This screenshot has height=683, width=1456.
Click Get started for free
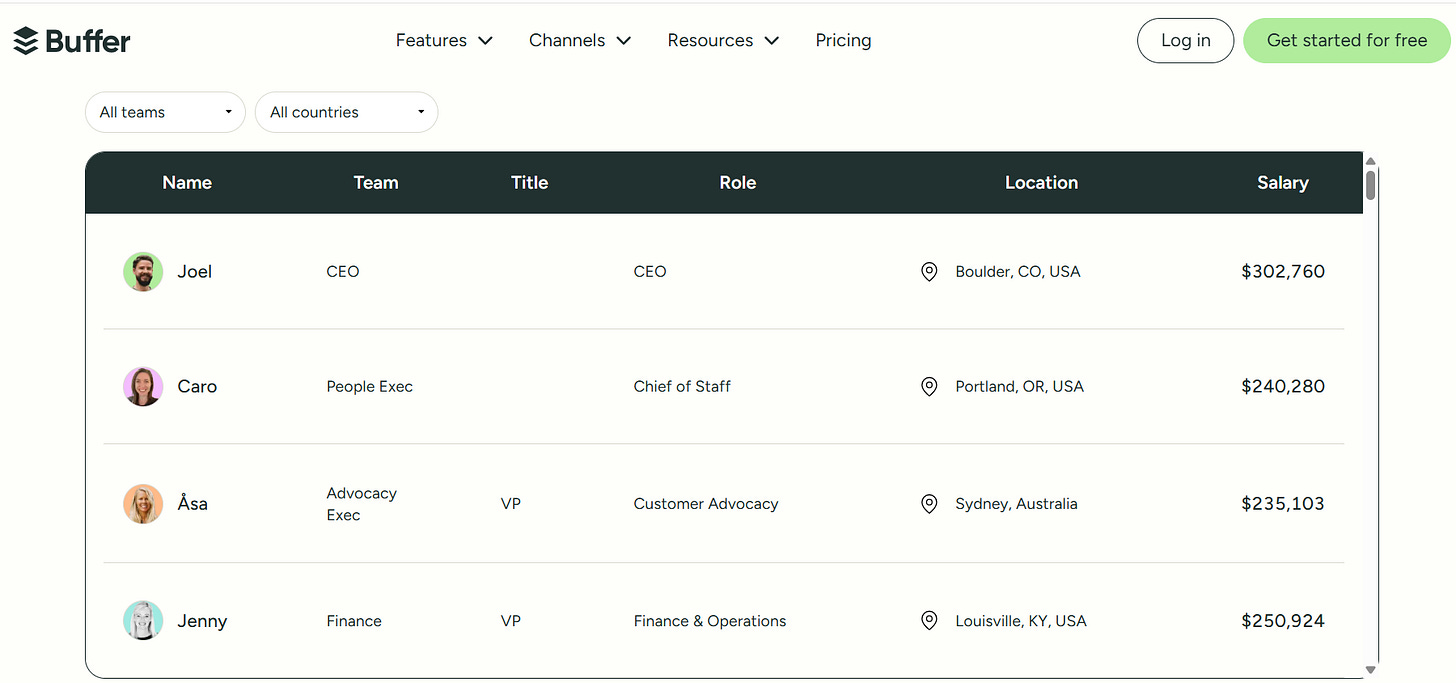(1347, 41)
